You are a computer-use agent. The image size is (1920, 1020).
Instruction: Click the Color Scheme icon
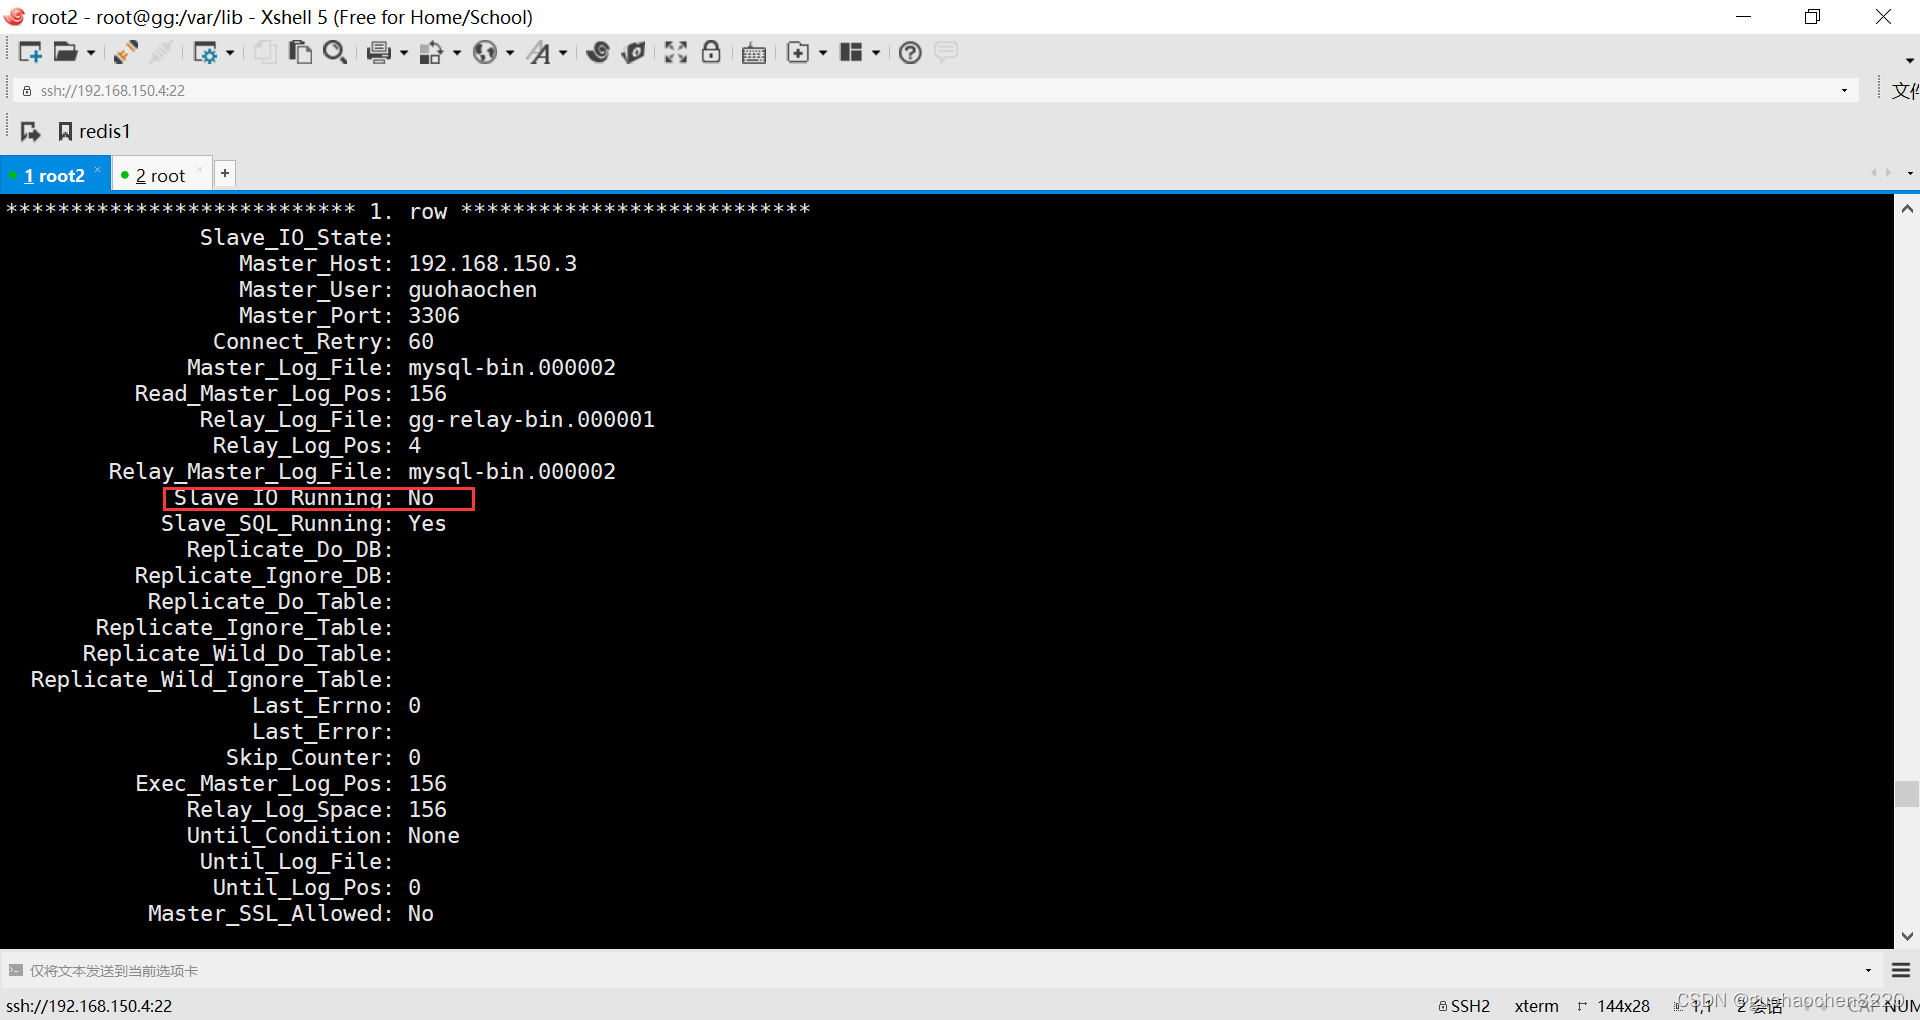click(x=432, y=52)
